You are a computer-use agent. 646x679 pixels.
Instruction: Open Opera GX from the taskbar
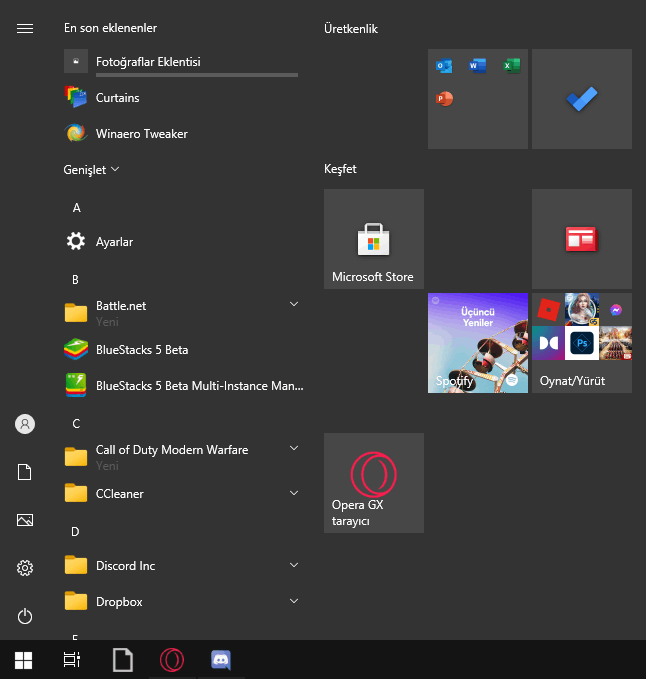pos(172,660)
